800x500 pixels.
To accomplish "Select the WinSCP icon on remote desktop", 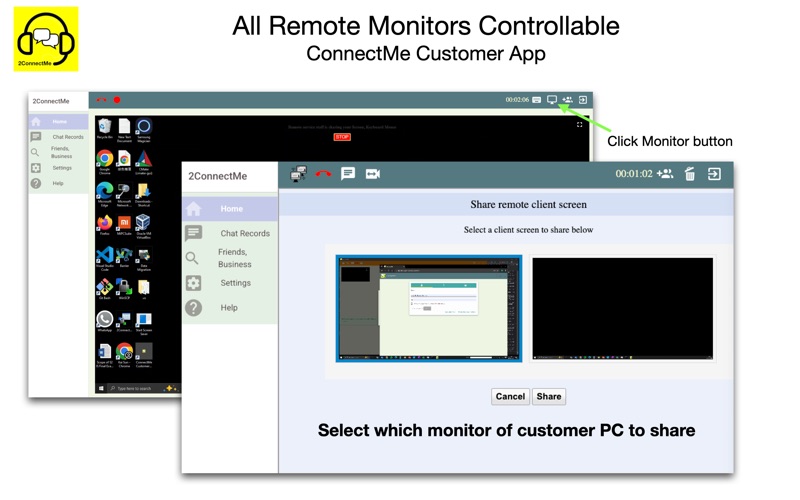I will tap(124, 289).
